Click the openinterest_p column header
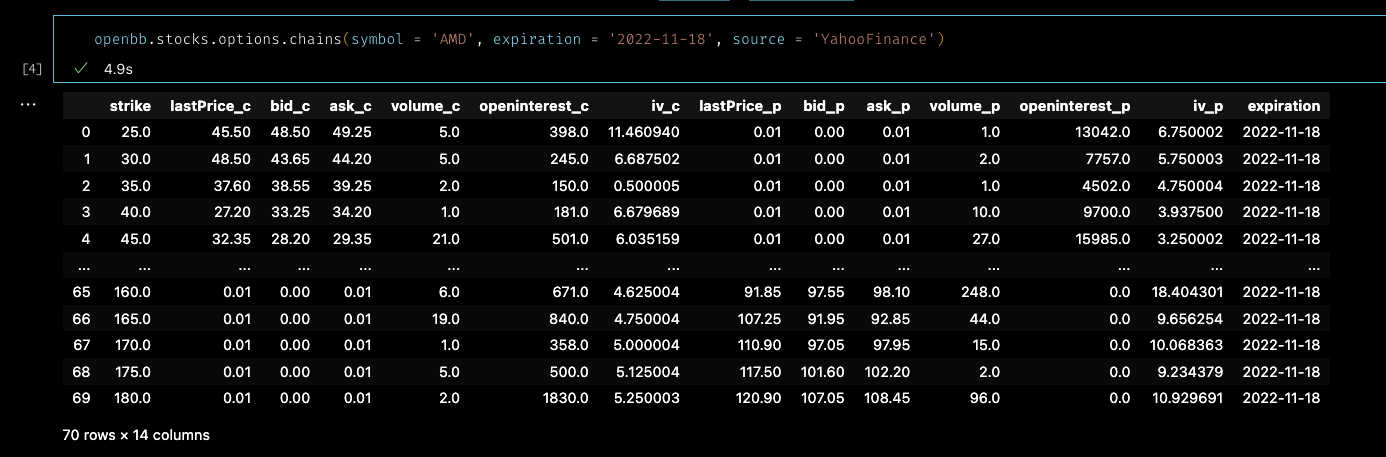The width and height of the screenshot is (1386, 457). (x=1075, y=105)
